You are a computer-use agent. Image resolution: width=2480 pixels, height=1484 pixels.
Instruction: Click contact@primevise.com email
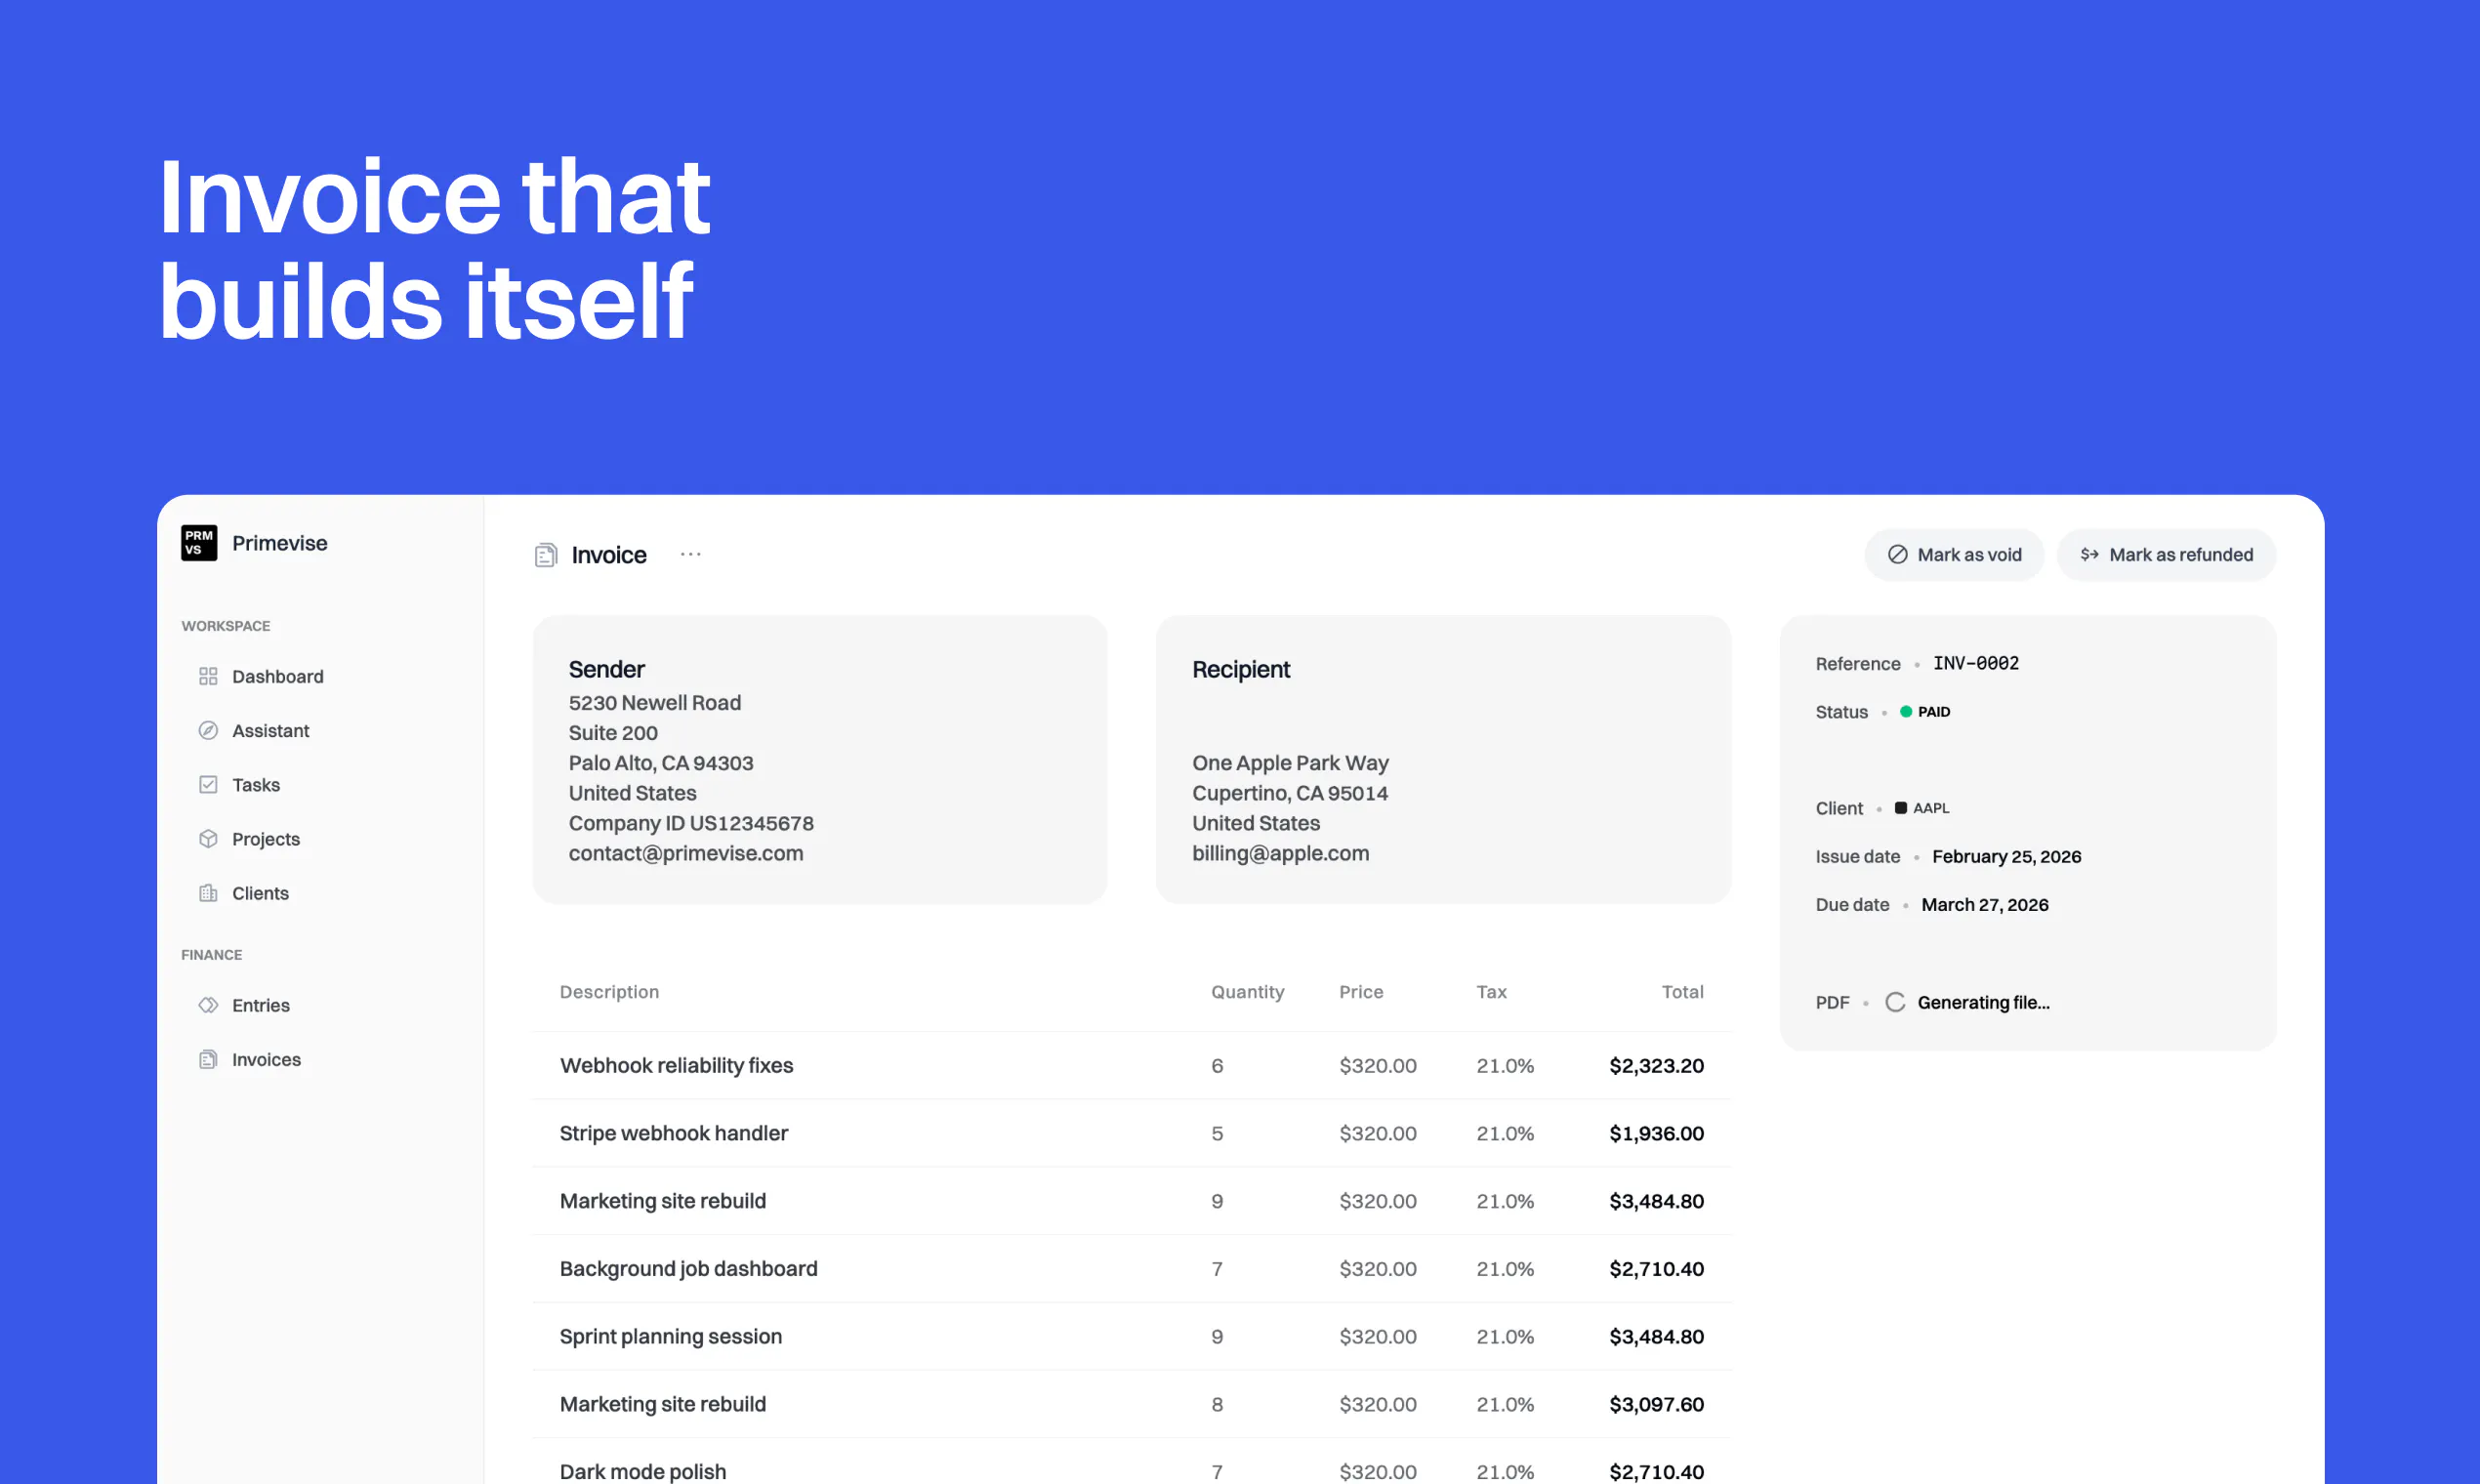click(x=686, y=853)
